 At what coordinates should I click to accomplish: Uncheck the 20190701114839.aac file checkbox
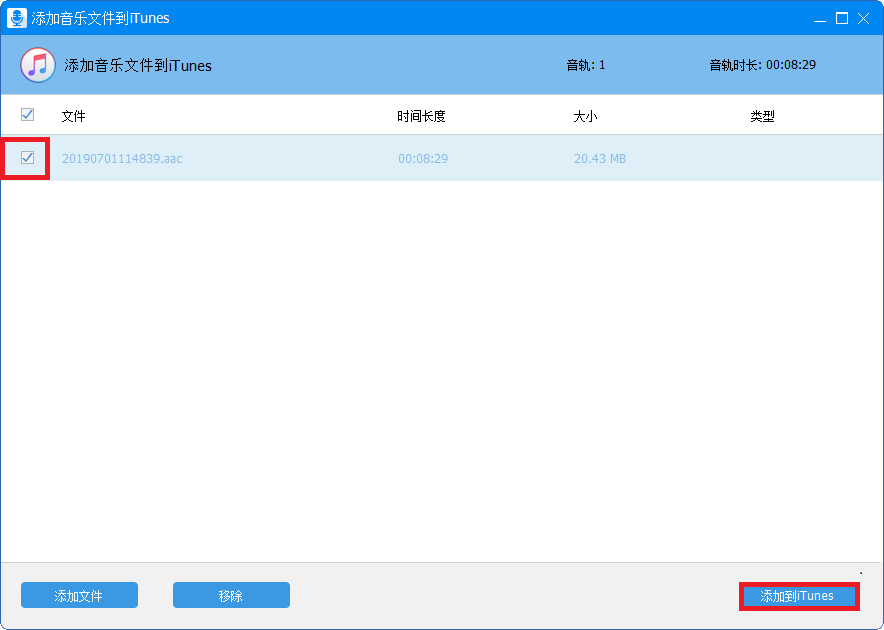click(x=27, y=158)
